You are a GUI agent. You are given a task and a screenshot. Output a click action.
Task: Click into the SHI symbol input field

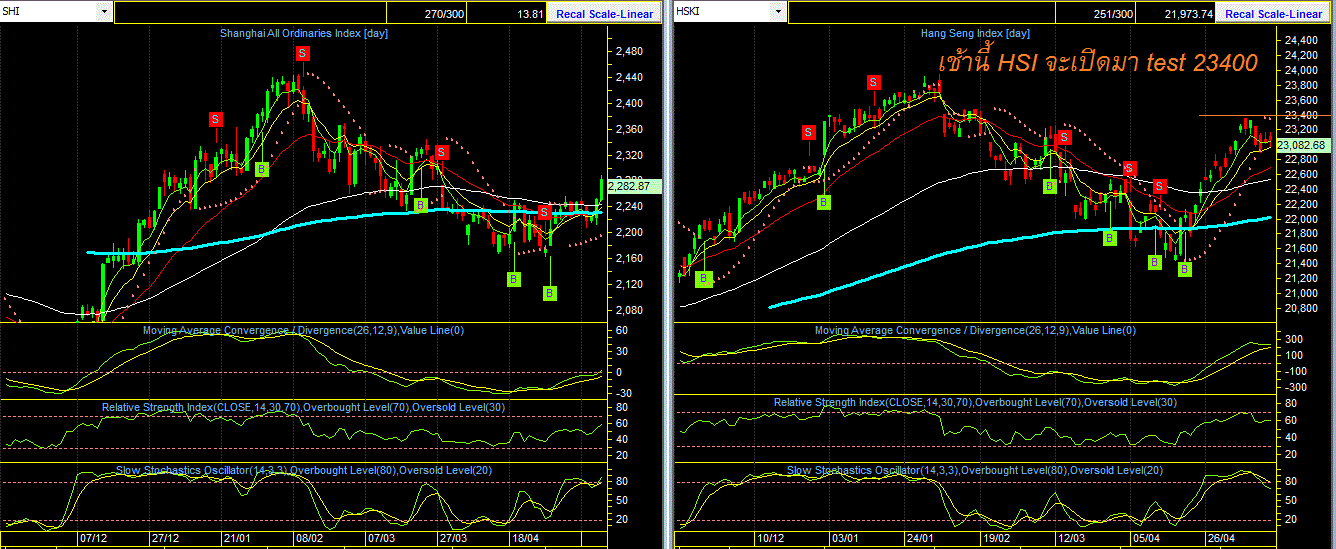[x=49, y=12]
